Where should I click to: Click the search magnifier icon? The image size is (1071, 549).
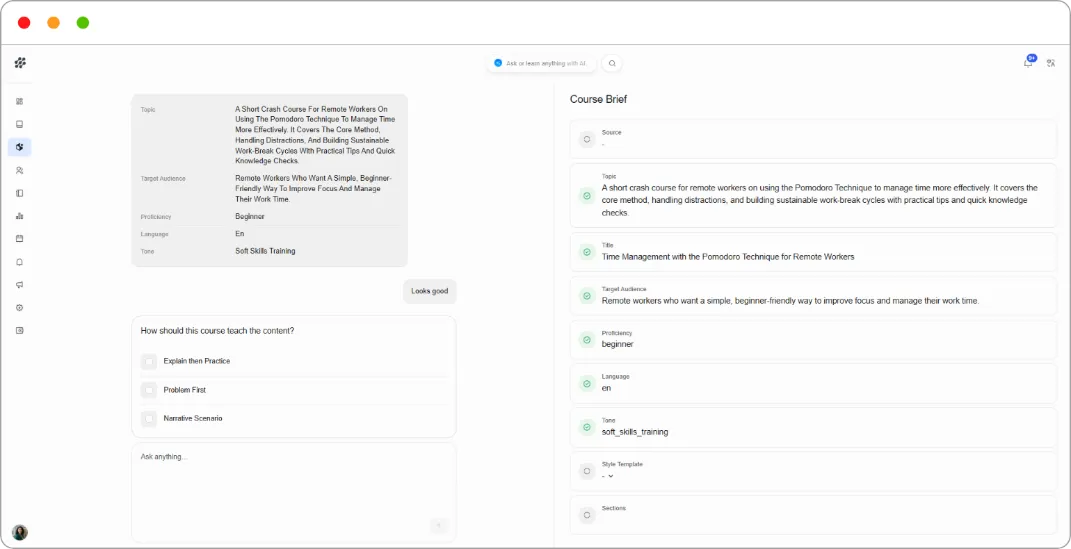612,64
